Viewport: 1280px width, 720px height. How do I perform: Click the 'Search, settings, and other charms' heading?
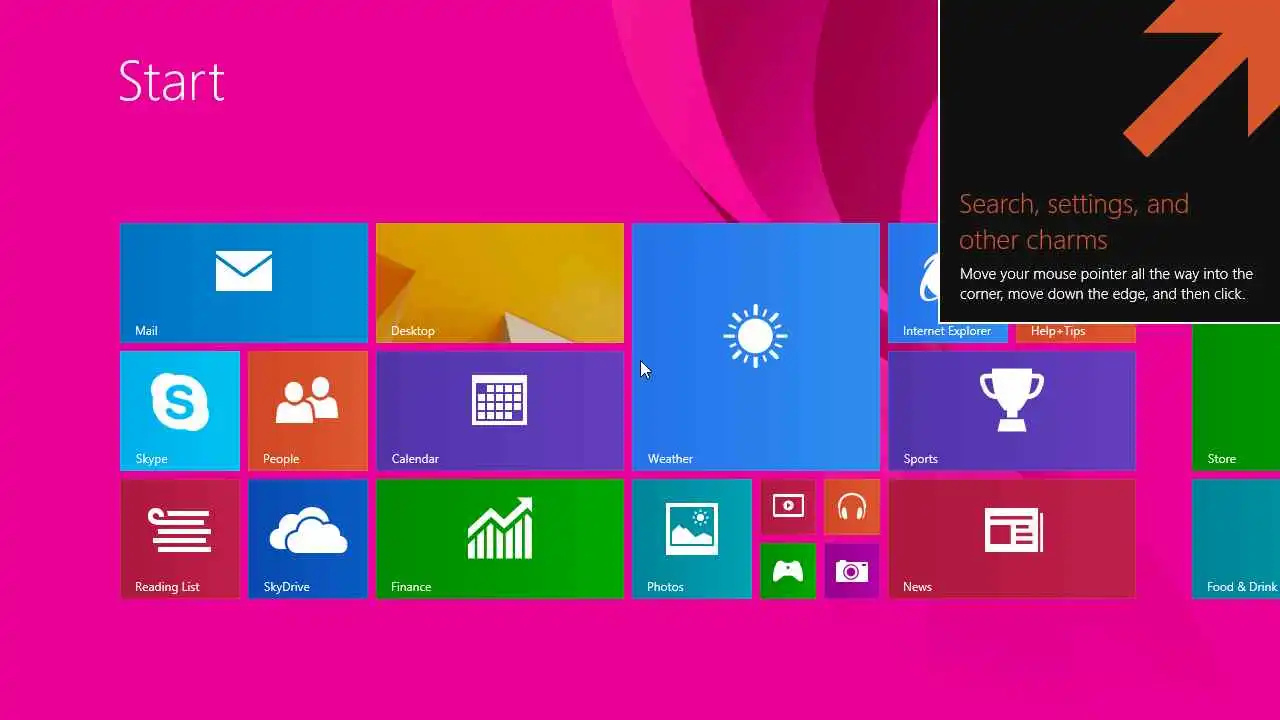pyautogui.click(x=1074, y=222)
